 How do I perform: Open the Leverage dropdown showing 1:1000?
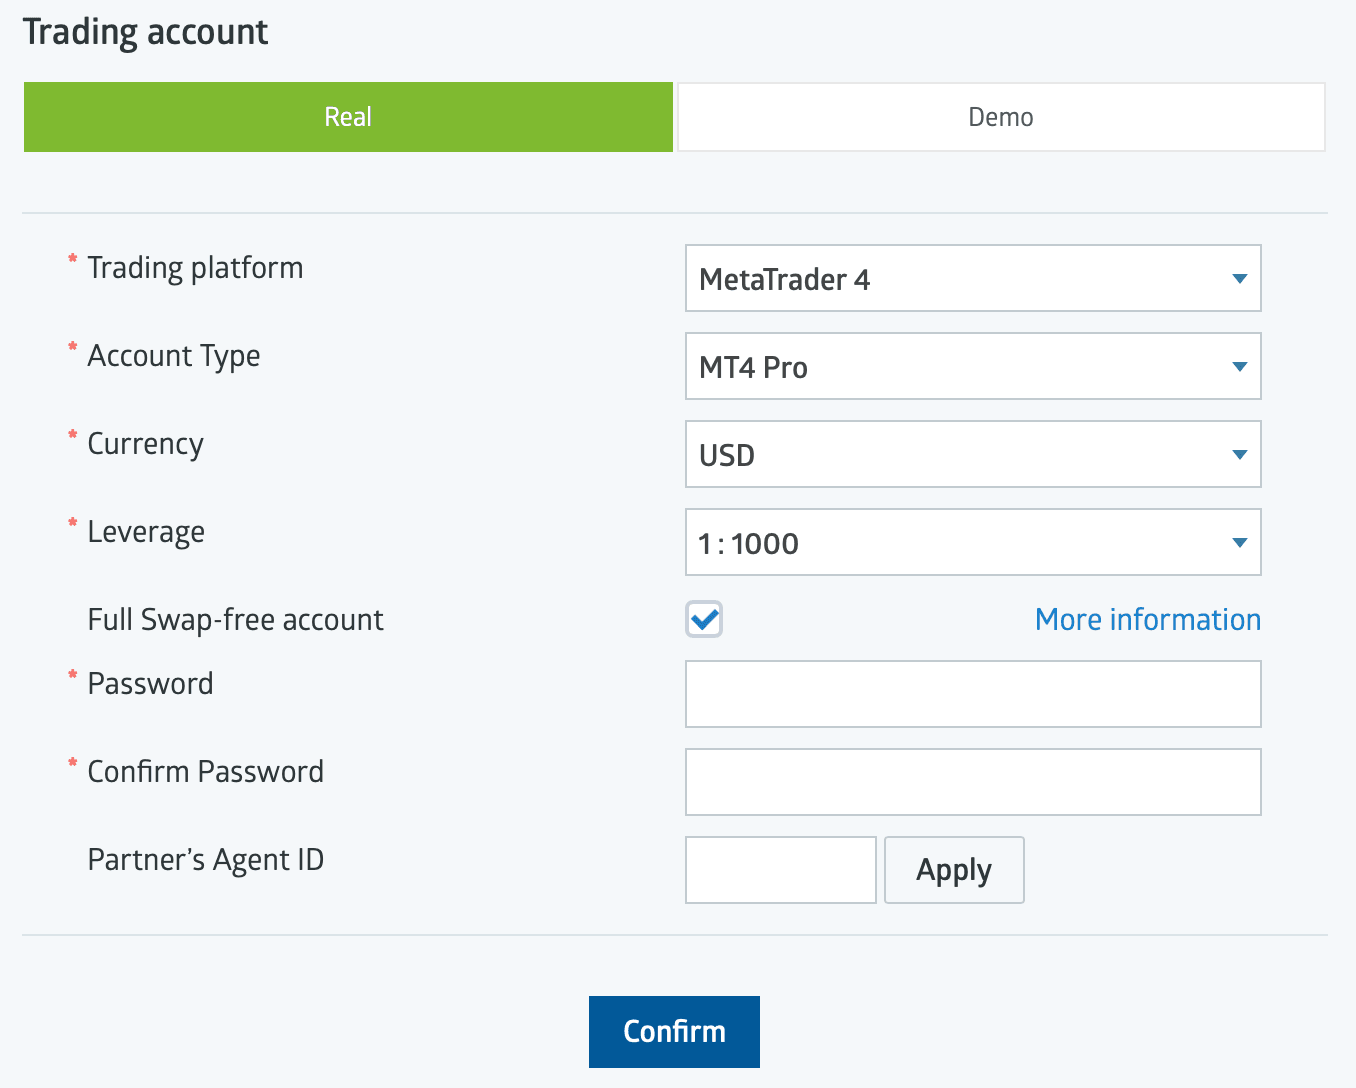[x=973, y=542]
